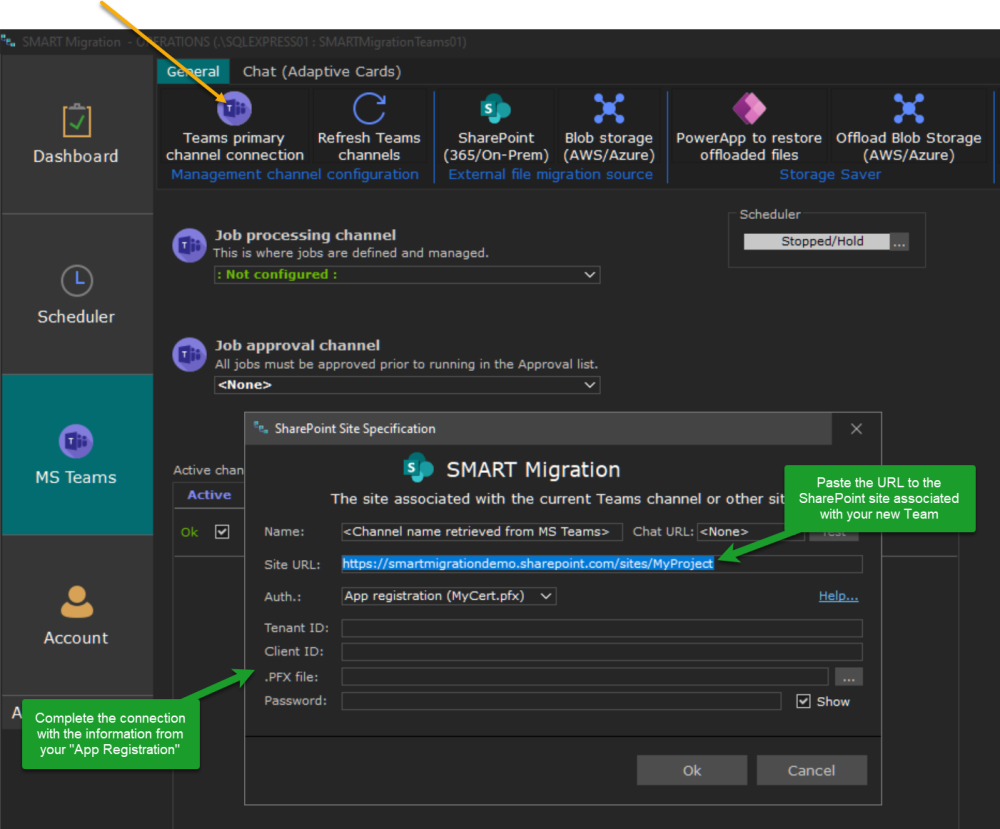Click 'Management channel configuration' group label

pyautogui.click(x=295, y=174)
